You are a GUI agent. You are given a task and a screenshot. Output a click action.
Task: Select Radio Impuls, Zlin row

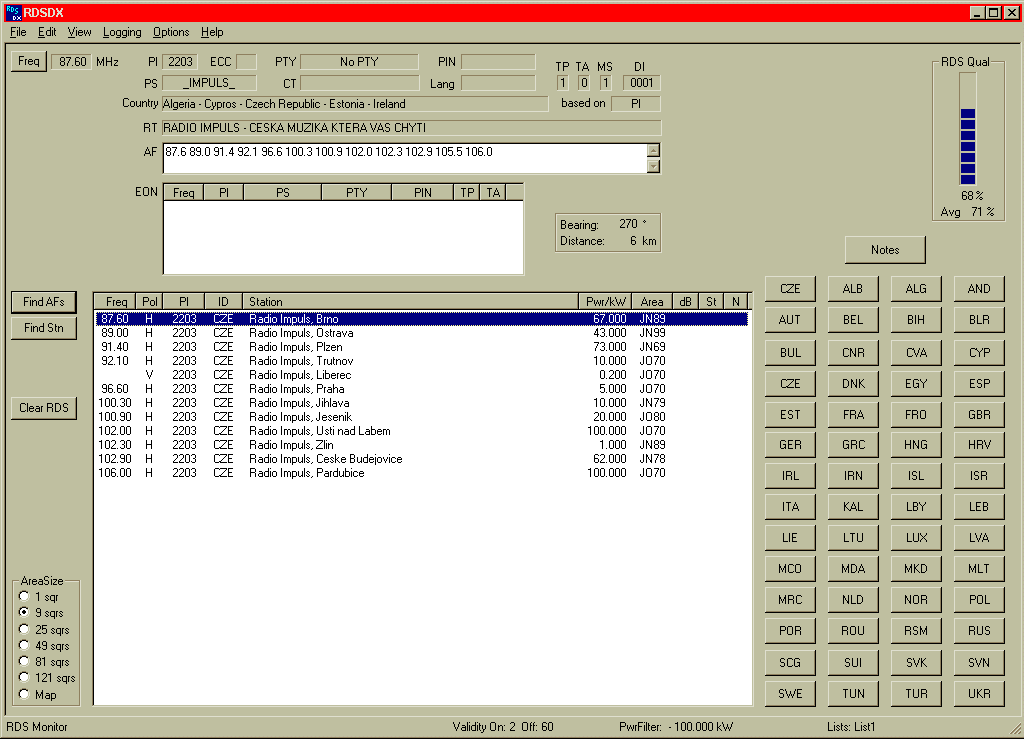click(x=421, y=445)
